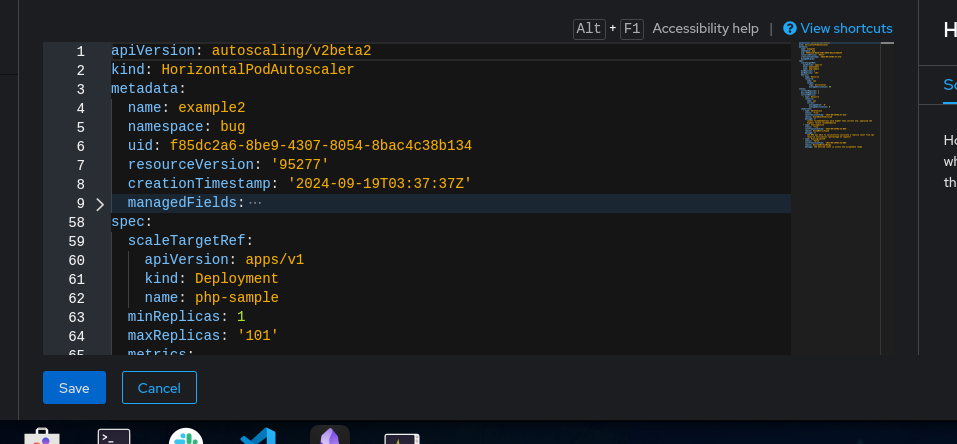Viewport: 957px width, 444px height.
Task: Click the kind HorizontalPodAutoscaler line
Action: (x=232, y=70)
